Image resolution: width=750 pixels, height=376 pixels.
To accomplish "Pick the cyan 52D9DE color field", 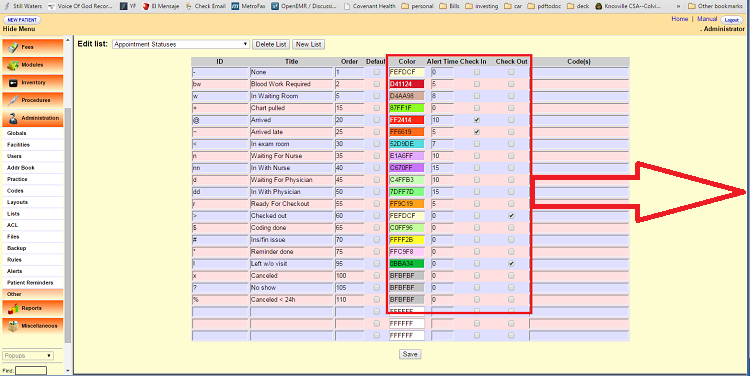I will 407,144.
